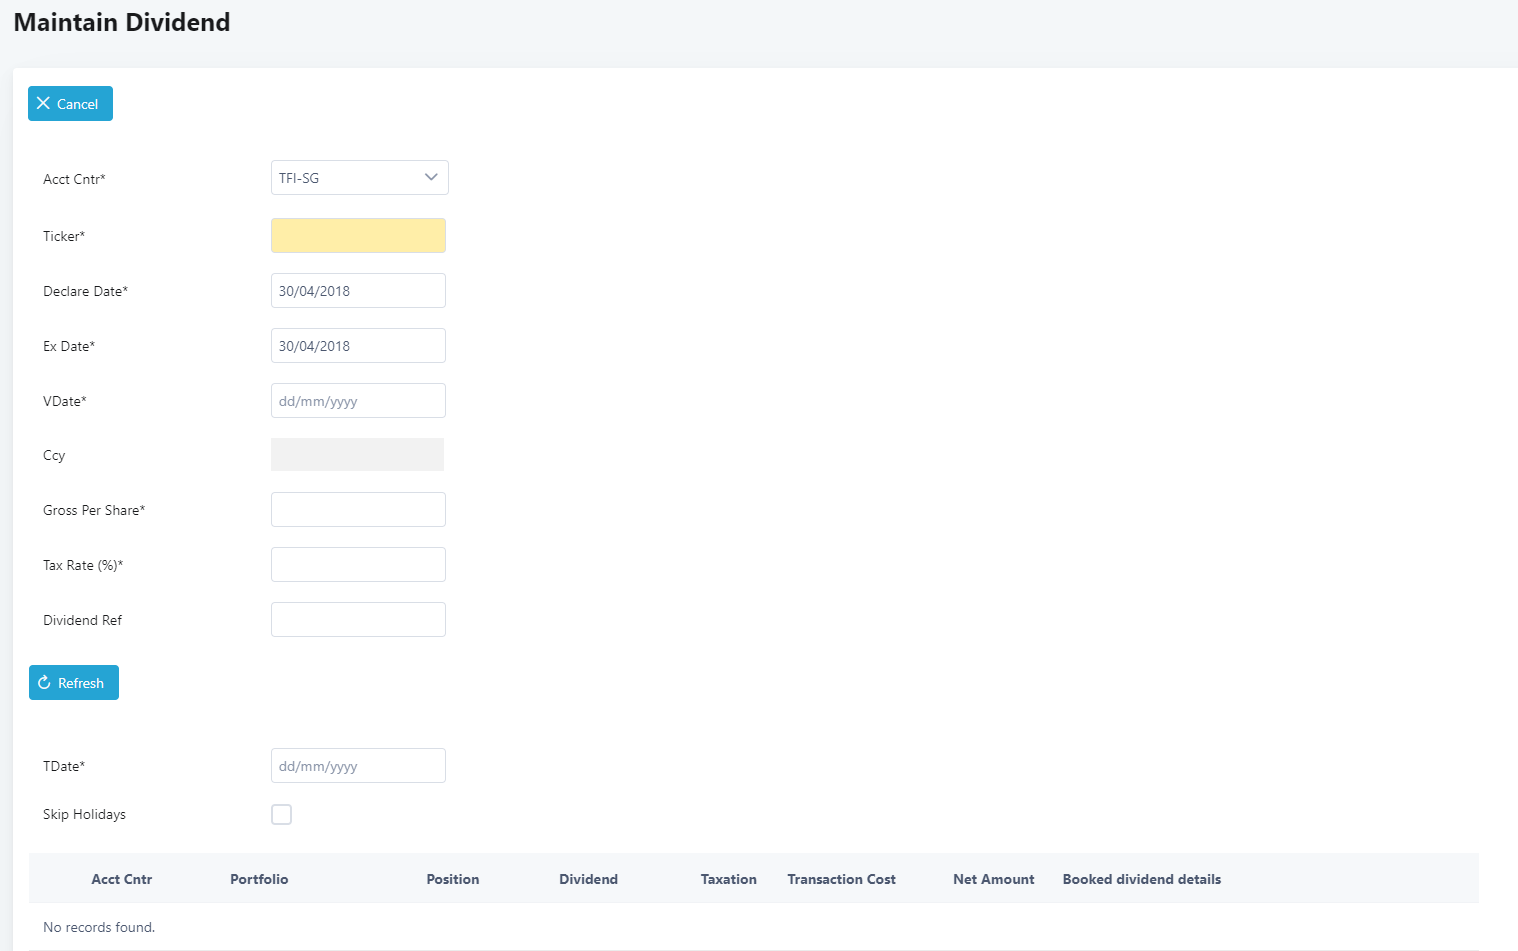Click the X icon on Cancel button
Image resolution: width=1518 pixels, height=951 pixels.
click(43, 104)
